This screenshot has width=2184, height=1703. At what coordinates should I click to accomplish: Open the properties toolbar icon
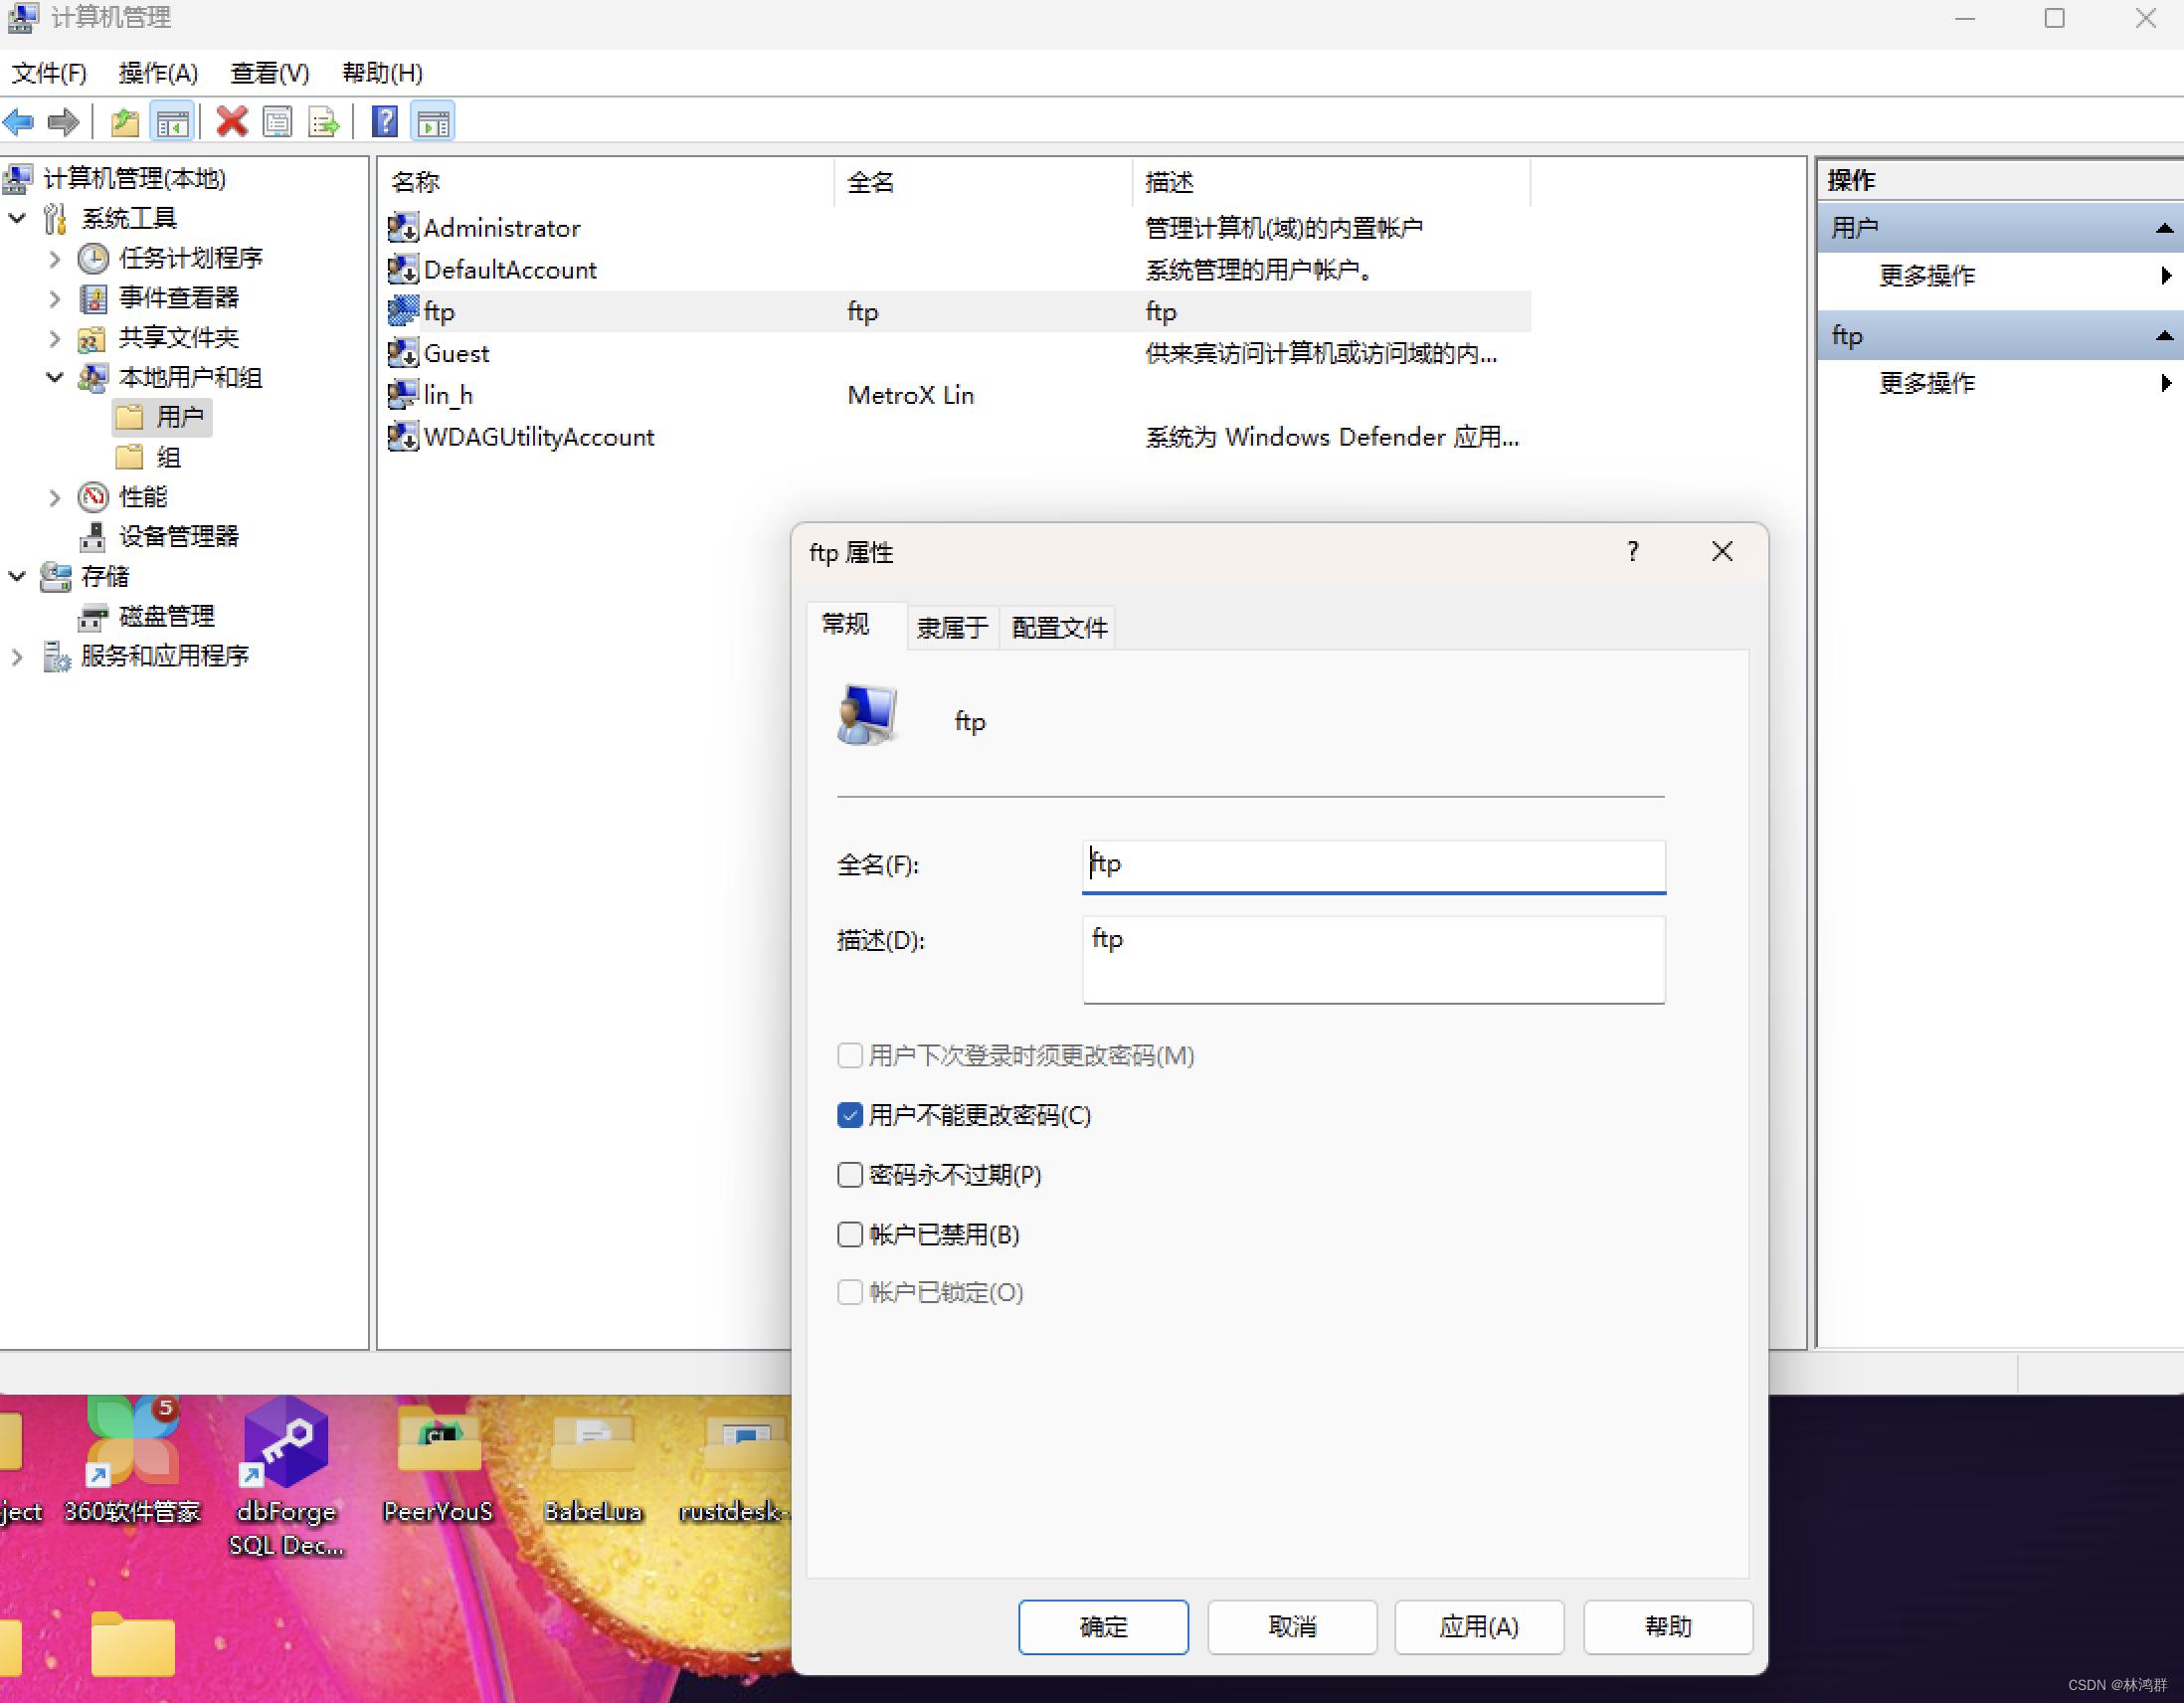(277, 122)
